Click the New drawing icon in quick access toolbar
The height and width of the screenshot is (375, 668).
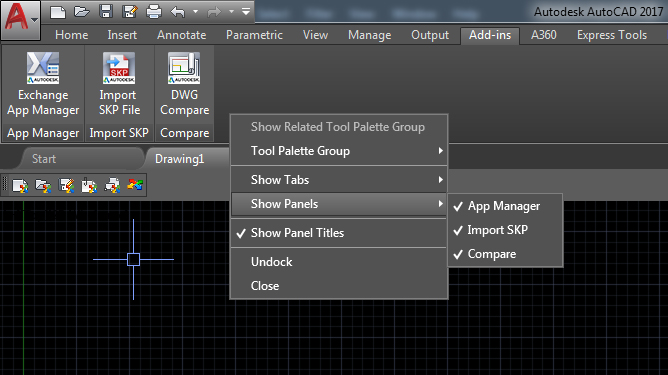click(x=58, y=12)
